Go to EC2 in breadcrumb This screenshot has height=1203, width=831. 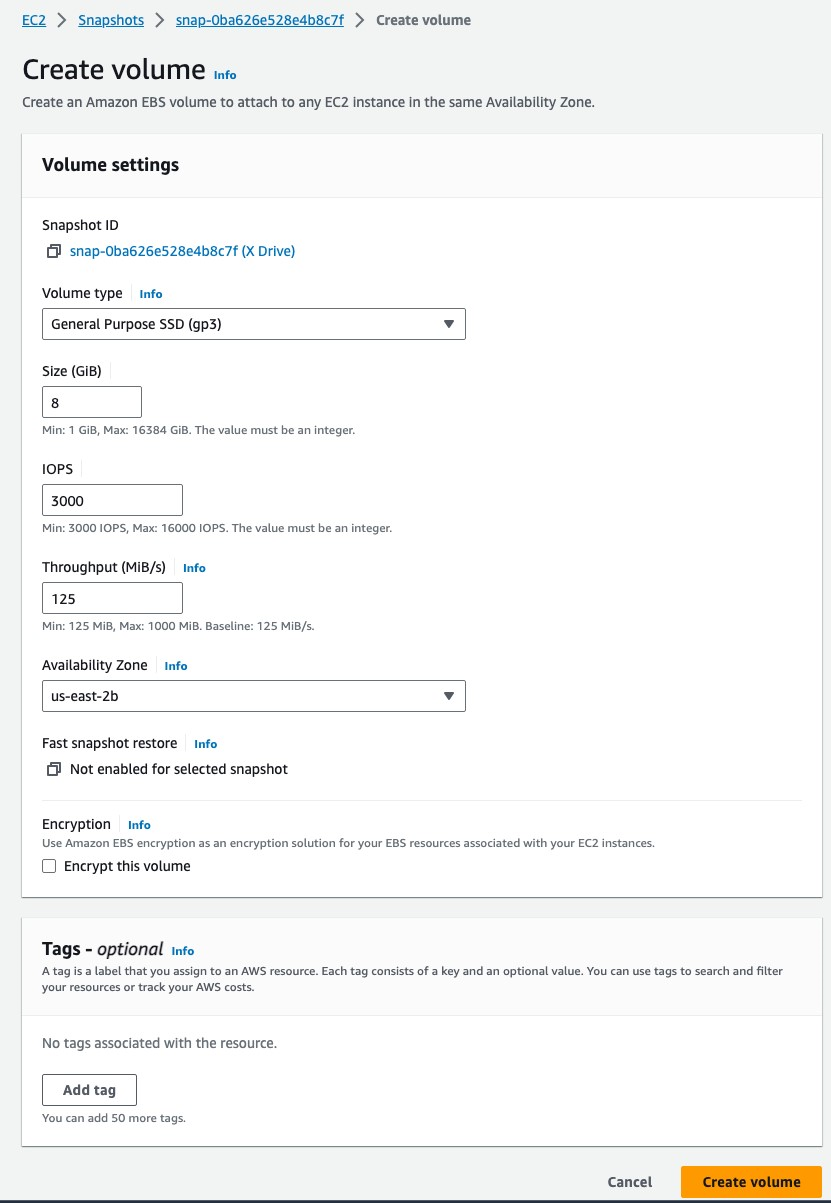[34, 20]
